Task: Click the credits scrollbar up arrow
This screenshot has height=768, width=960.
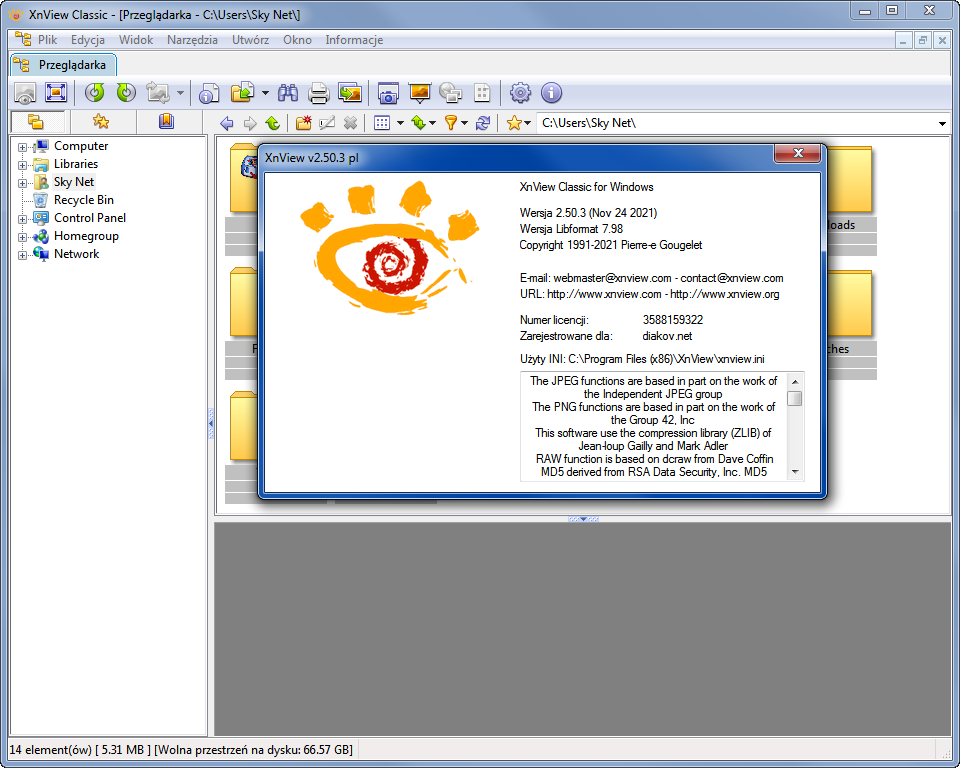Action: pos(795,381)
